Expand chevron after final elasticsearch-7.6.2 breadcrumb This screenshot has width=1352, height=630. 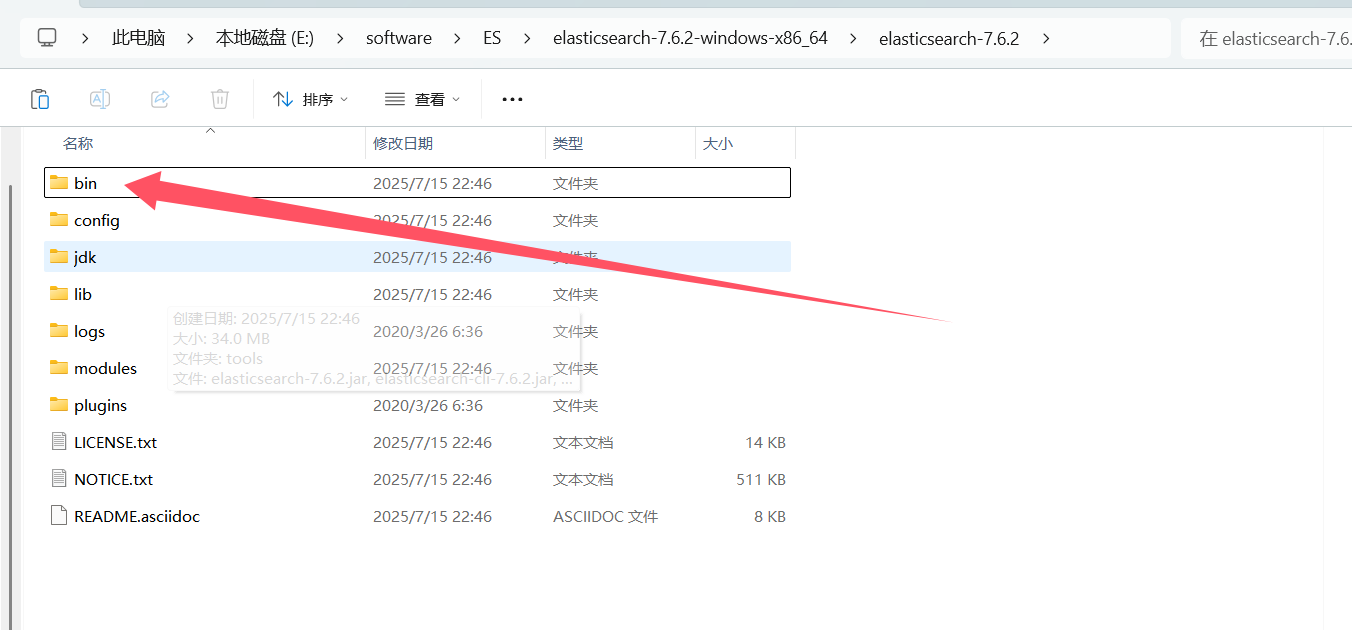click(1046, 38)
